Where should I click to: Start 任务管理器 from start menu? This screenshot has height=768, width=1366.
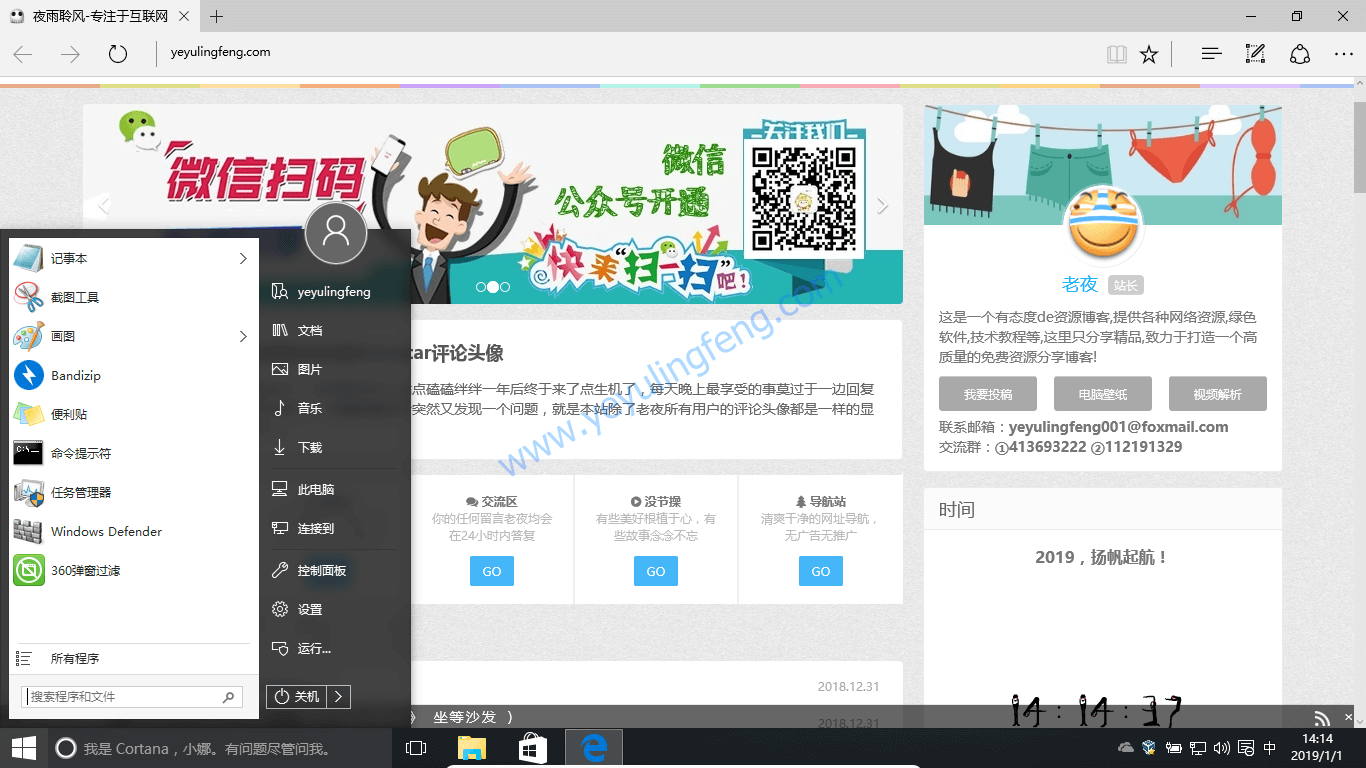click(x=134, y=492)
